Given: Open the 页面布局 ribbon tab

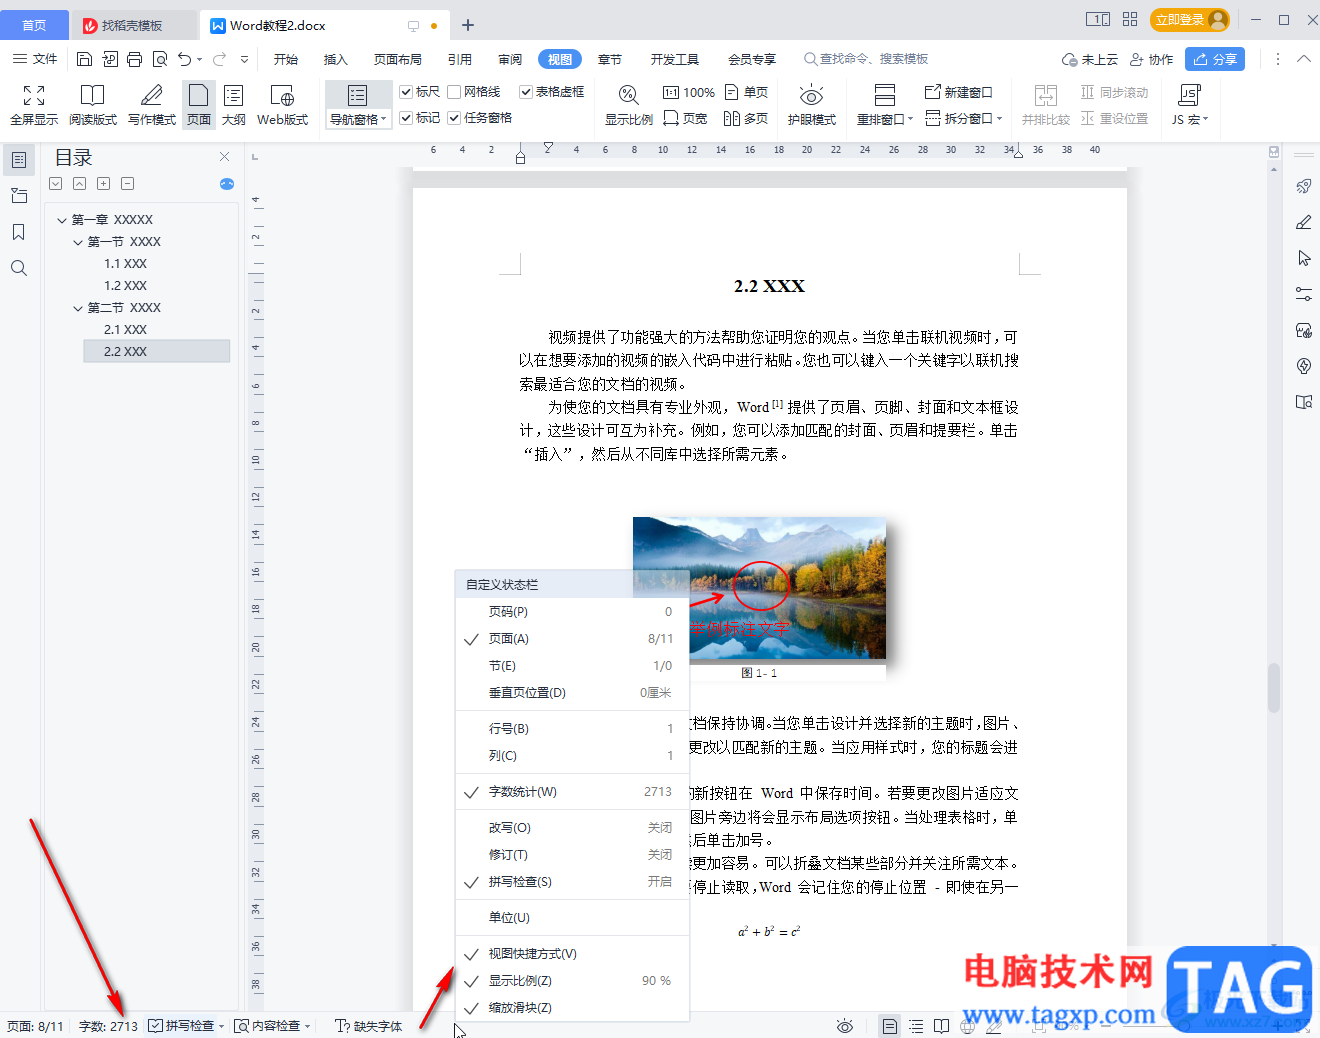Looking at the screenshot, I should point(397,60).
